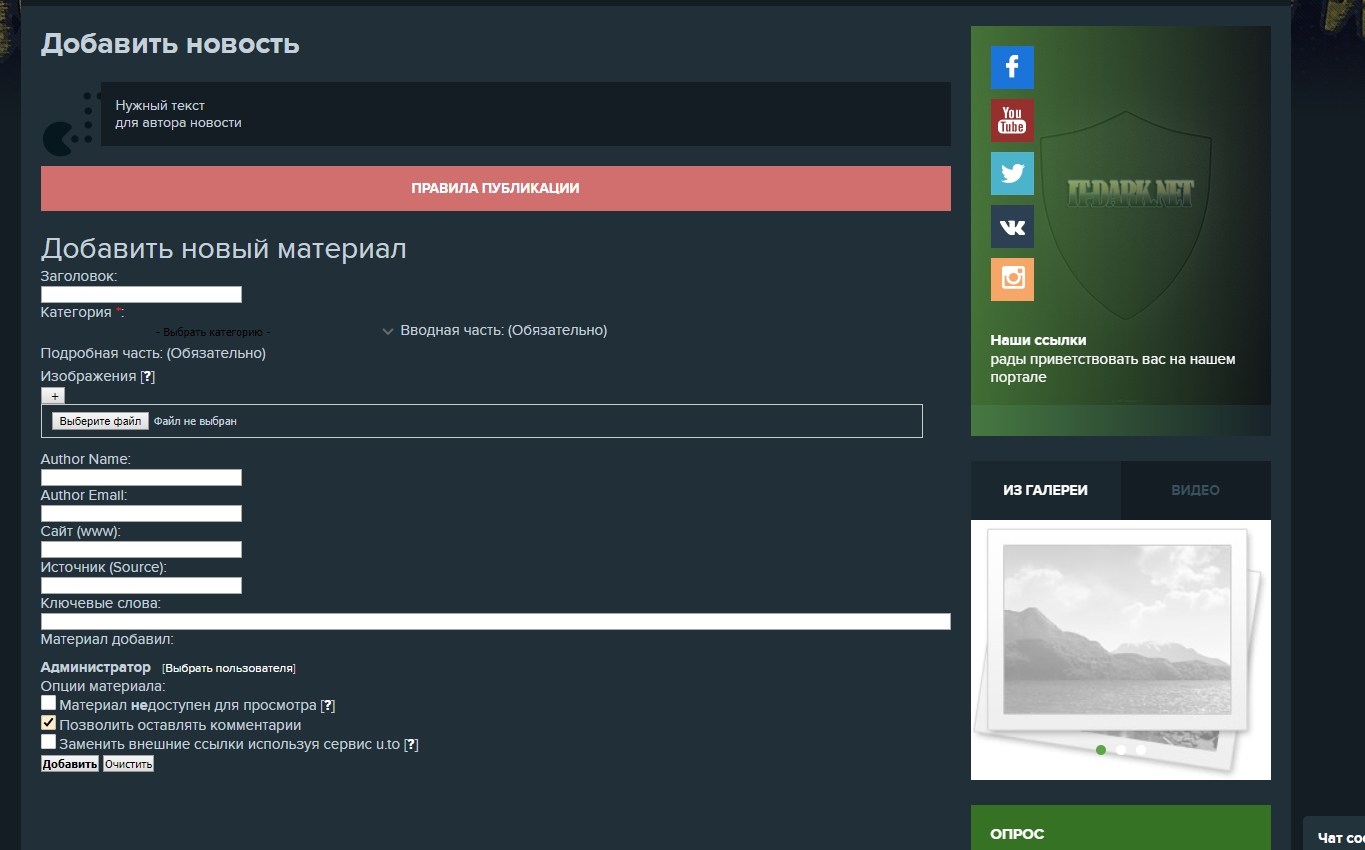This screenshot has height=850, width=1365.
Task: Open the VK social icon
Action: point(1012,227)
